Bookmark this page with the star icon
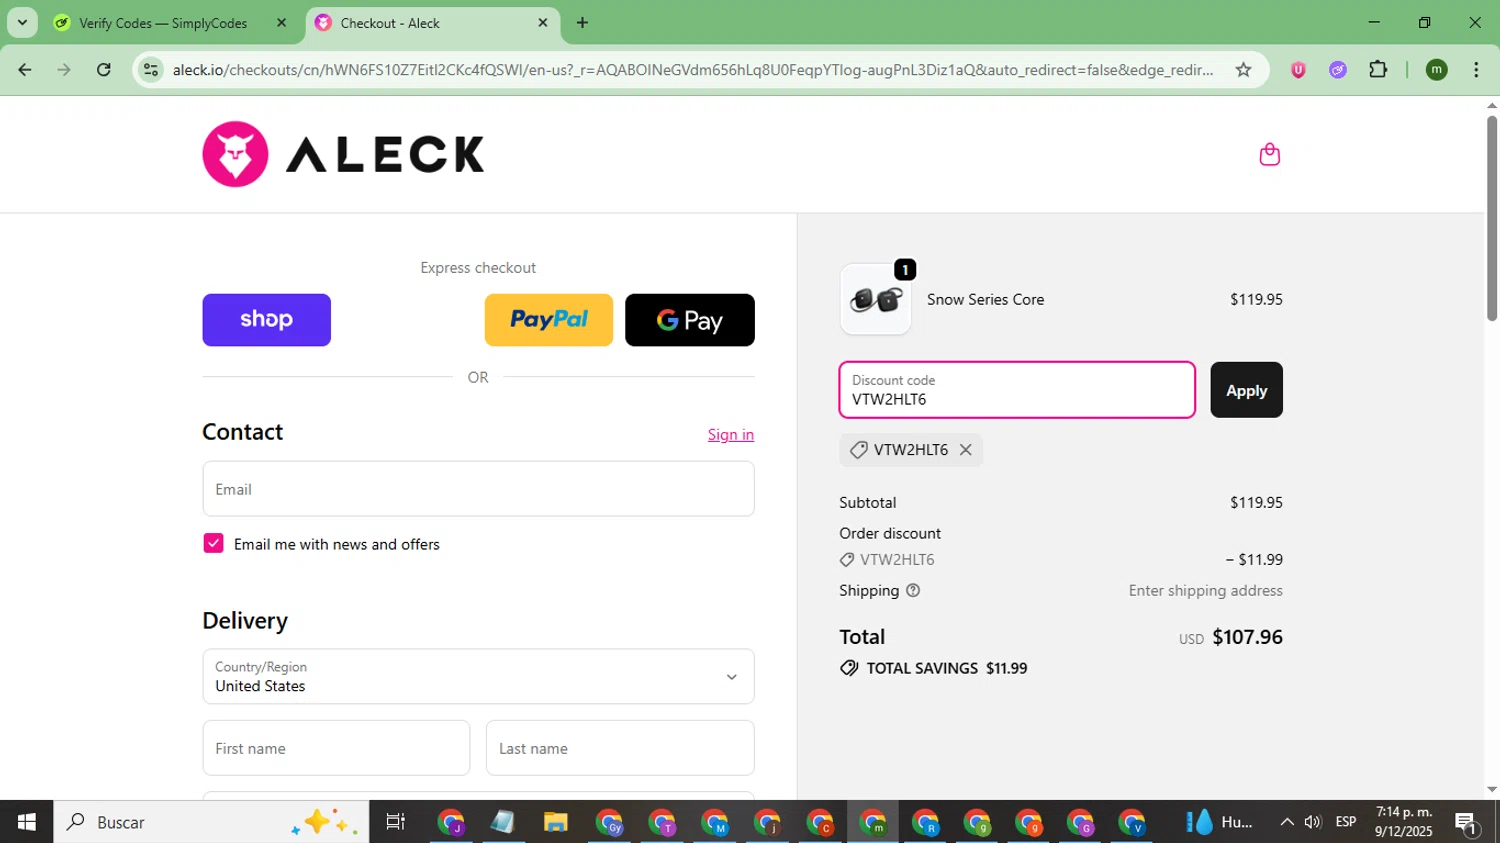 coord(1243,70)
